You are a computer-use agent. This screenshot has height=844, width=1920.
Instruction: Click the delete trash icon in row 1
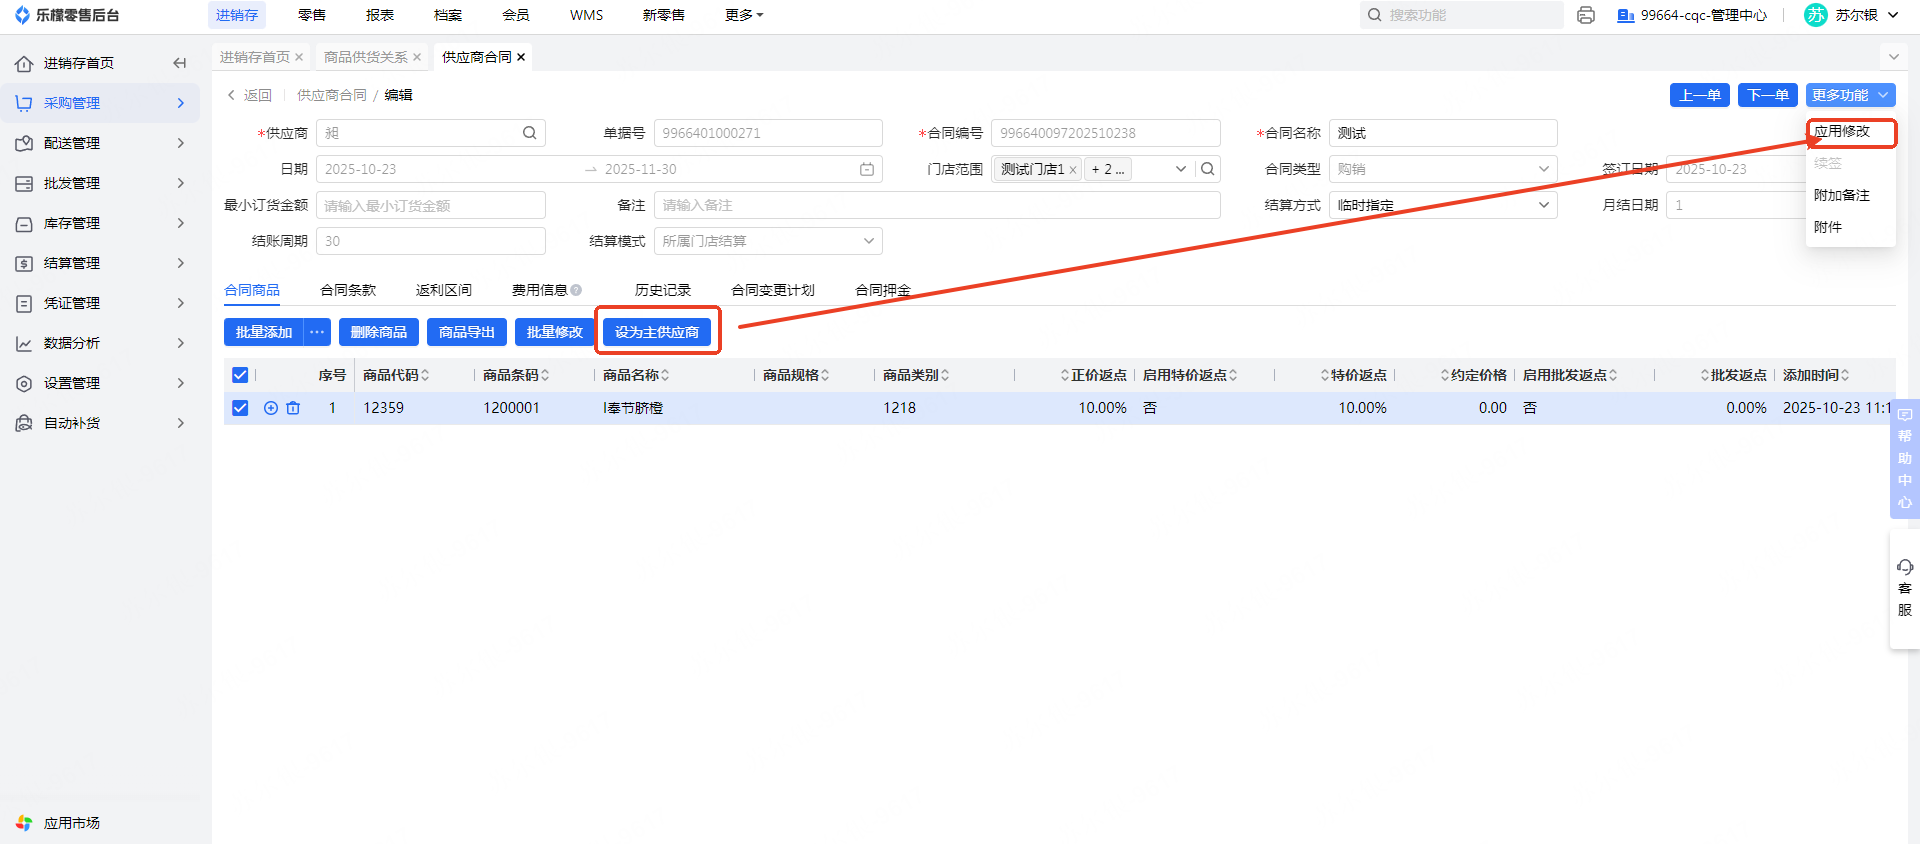(x=293, y=408)
